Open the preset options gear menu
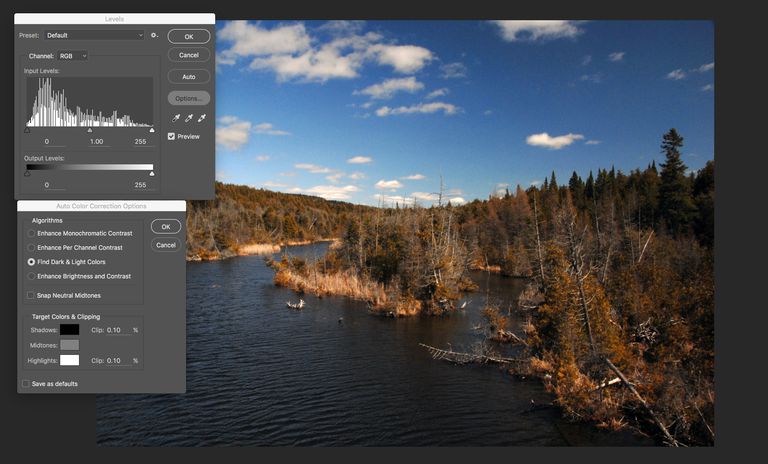Viewport: 768px width, 464px height. (155, 35)
